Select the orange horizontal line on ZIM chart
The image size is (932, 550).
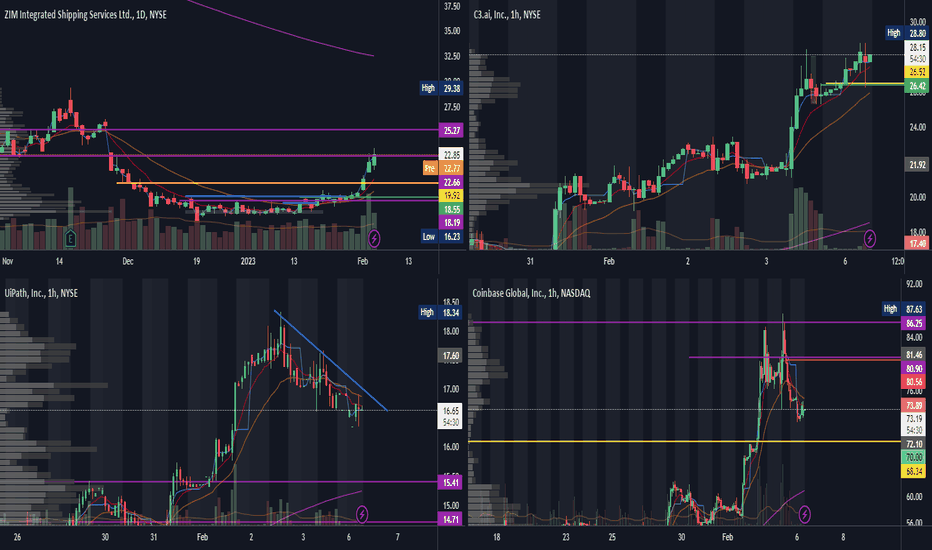point(277,183)
